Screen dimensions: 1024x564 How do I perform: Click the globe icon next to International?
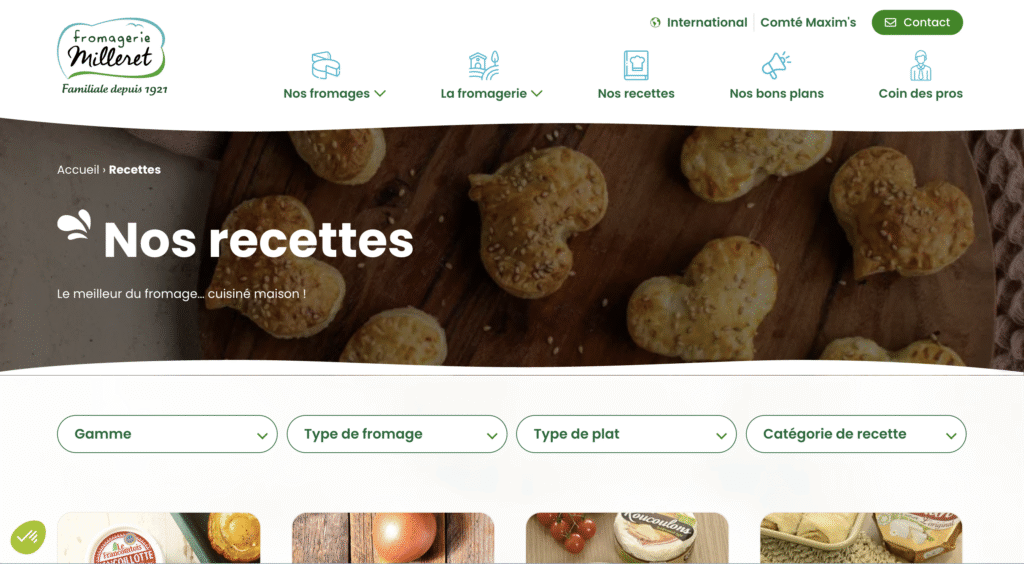coord(655,23)
